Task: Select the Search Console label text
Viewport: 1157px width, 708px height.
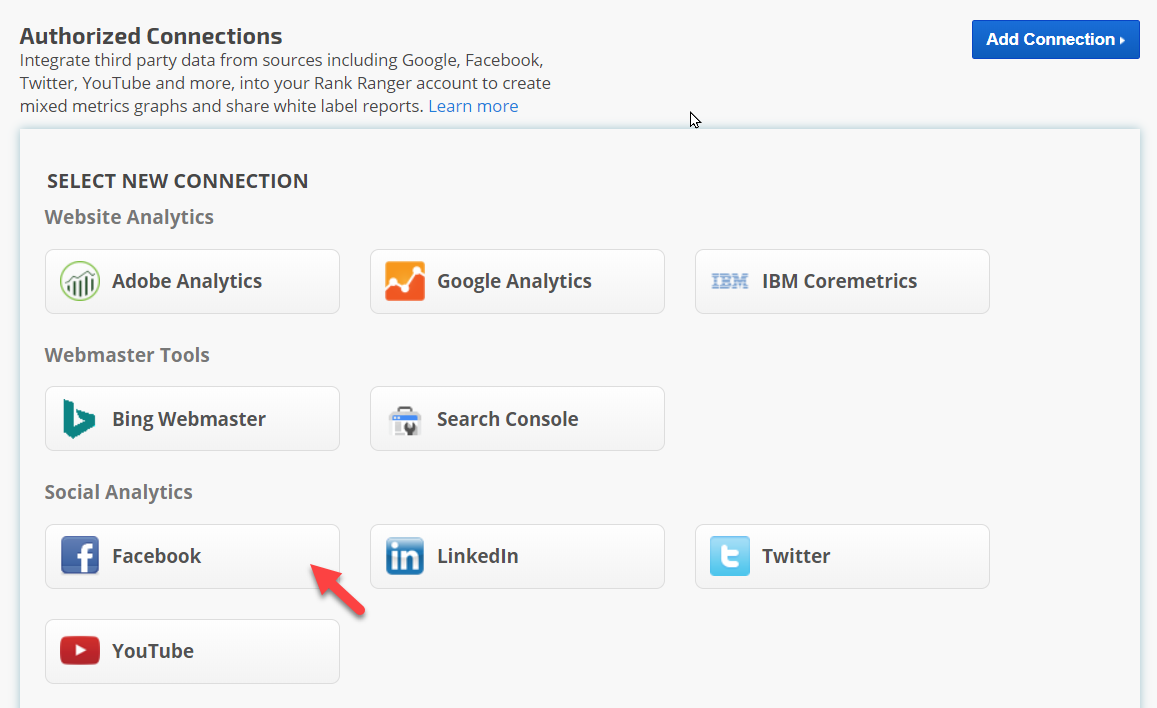Action: (507, 419)
